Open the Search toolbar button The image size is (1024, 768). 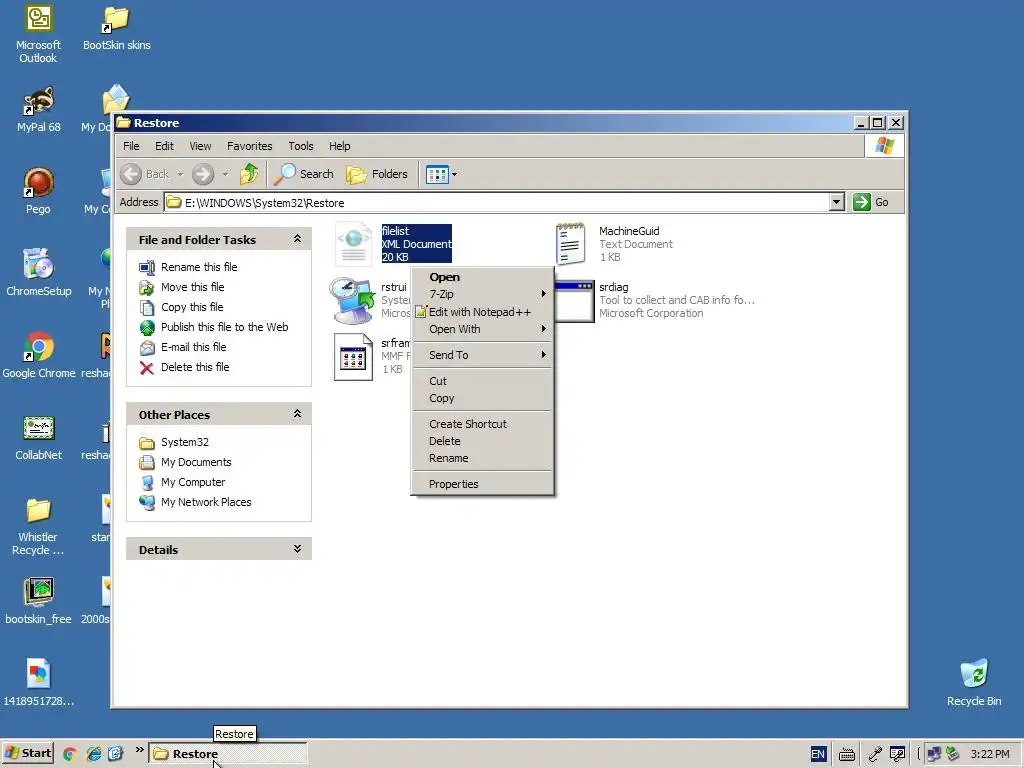click(304, 174)
